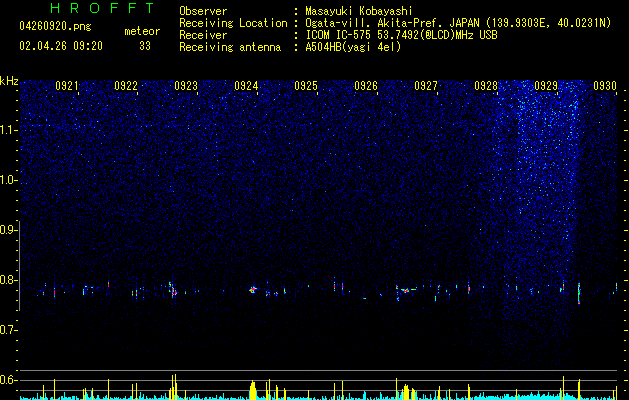Click the observer name Masayuki Kobayashi
Image resolution: width=629 pixels, height=400 pixels.
click(x=359, y=11)
